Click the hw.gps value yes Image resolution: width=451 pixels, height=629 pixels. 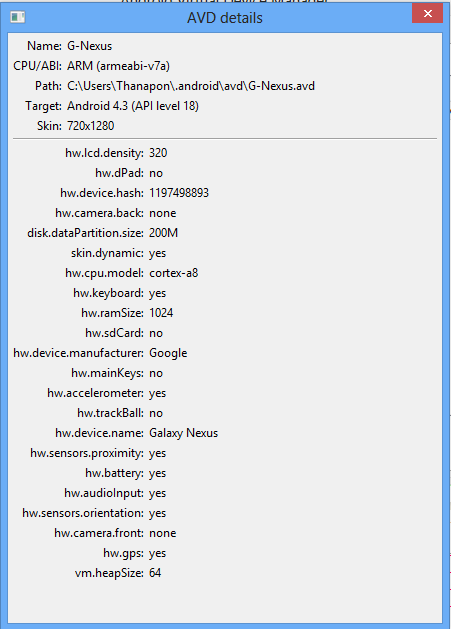157,553
